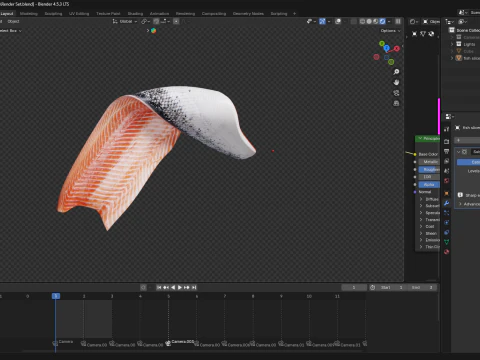The width and height of the screenshot is (480, 360).
Task: Open the Object properties tab
Action: (447, 193)
